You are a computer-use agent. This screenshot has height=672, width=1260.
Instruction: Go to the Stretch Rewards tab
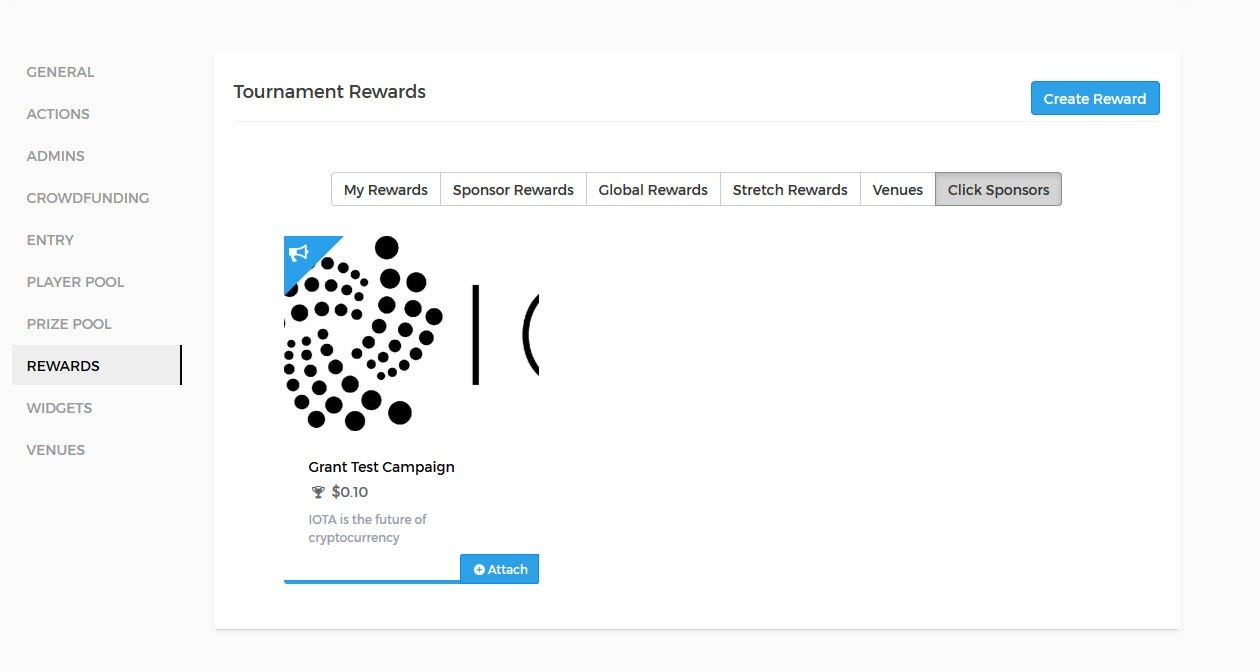point(790,189)
